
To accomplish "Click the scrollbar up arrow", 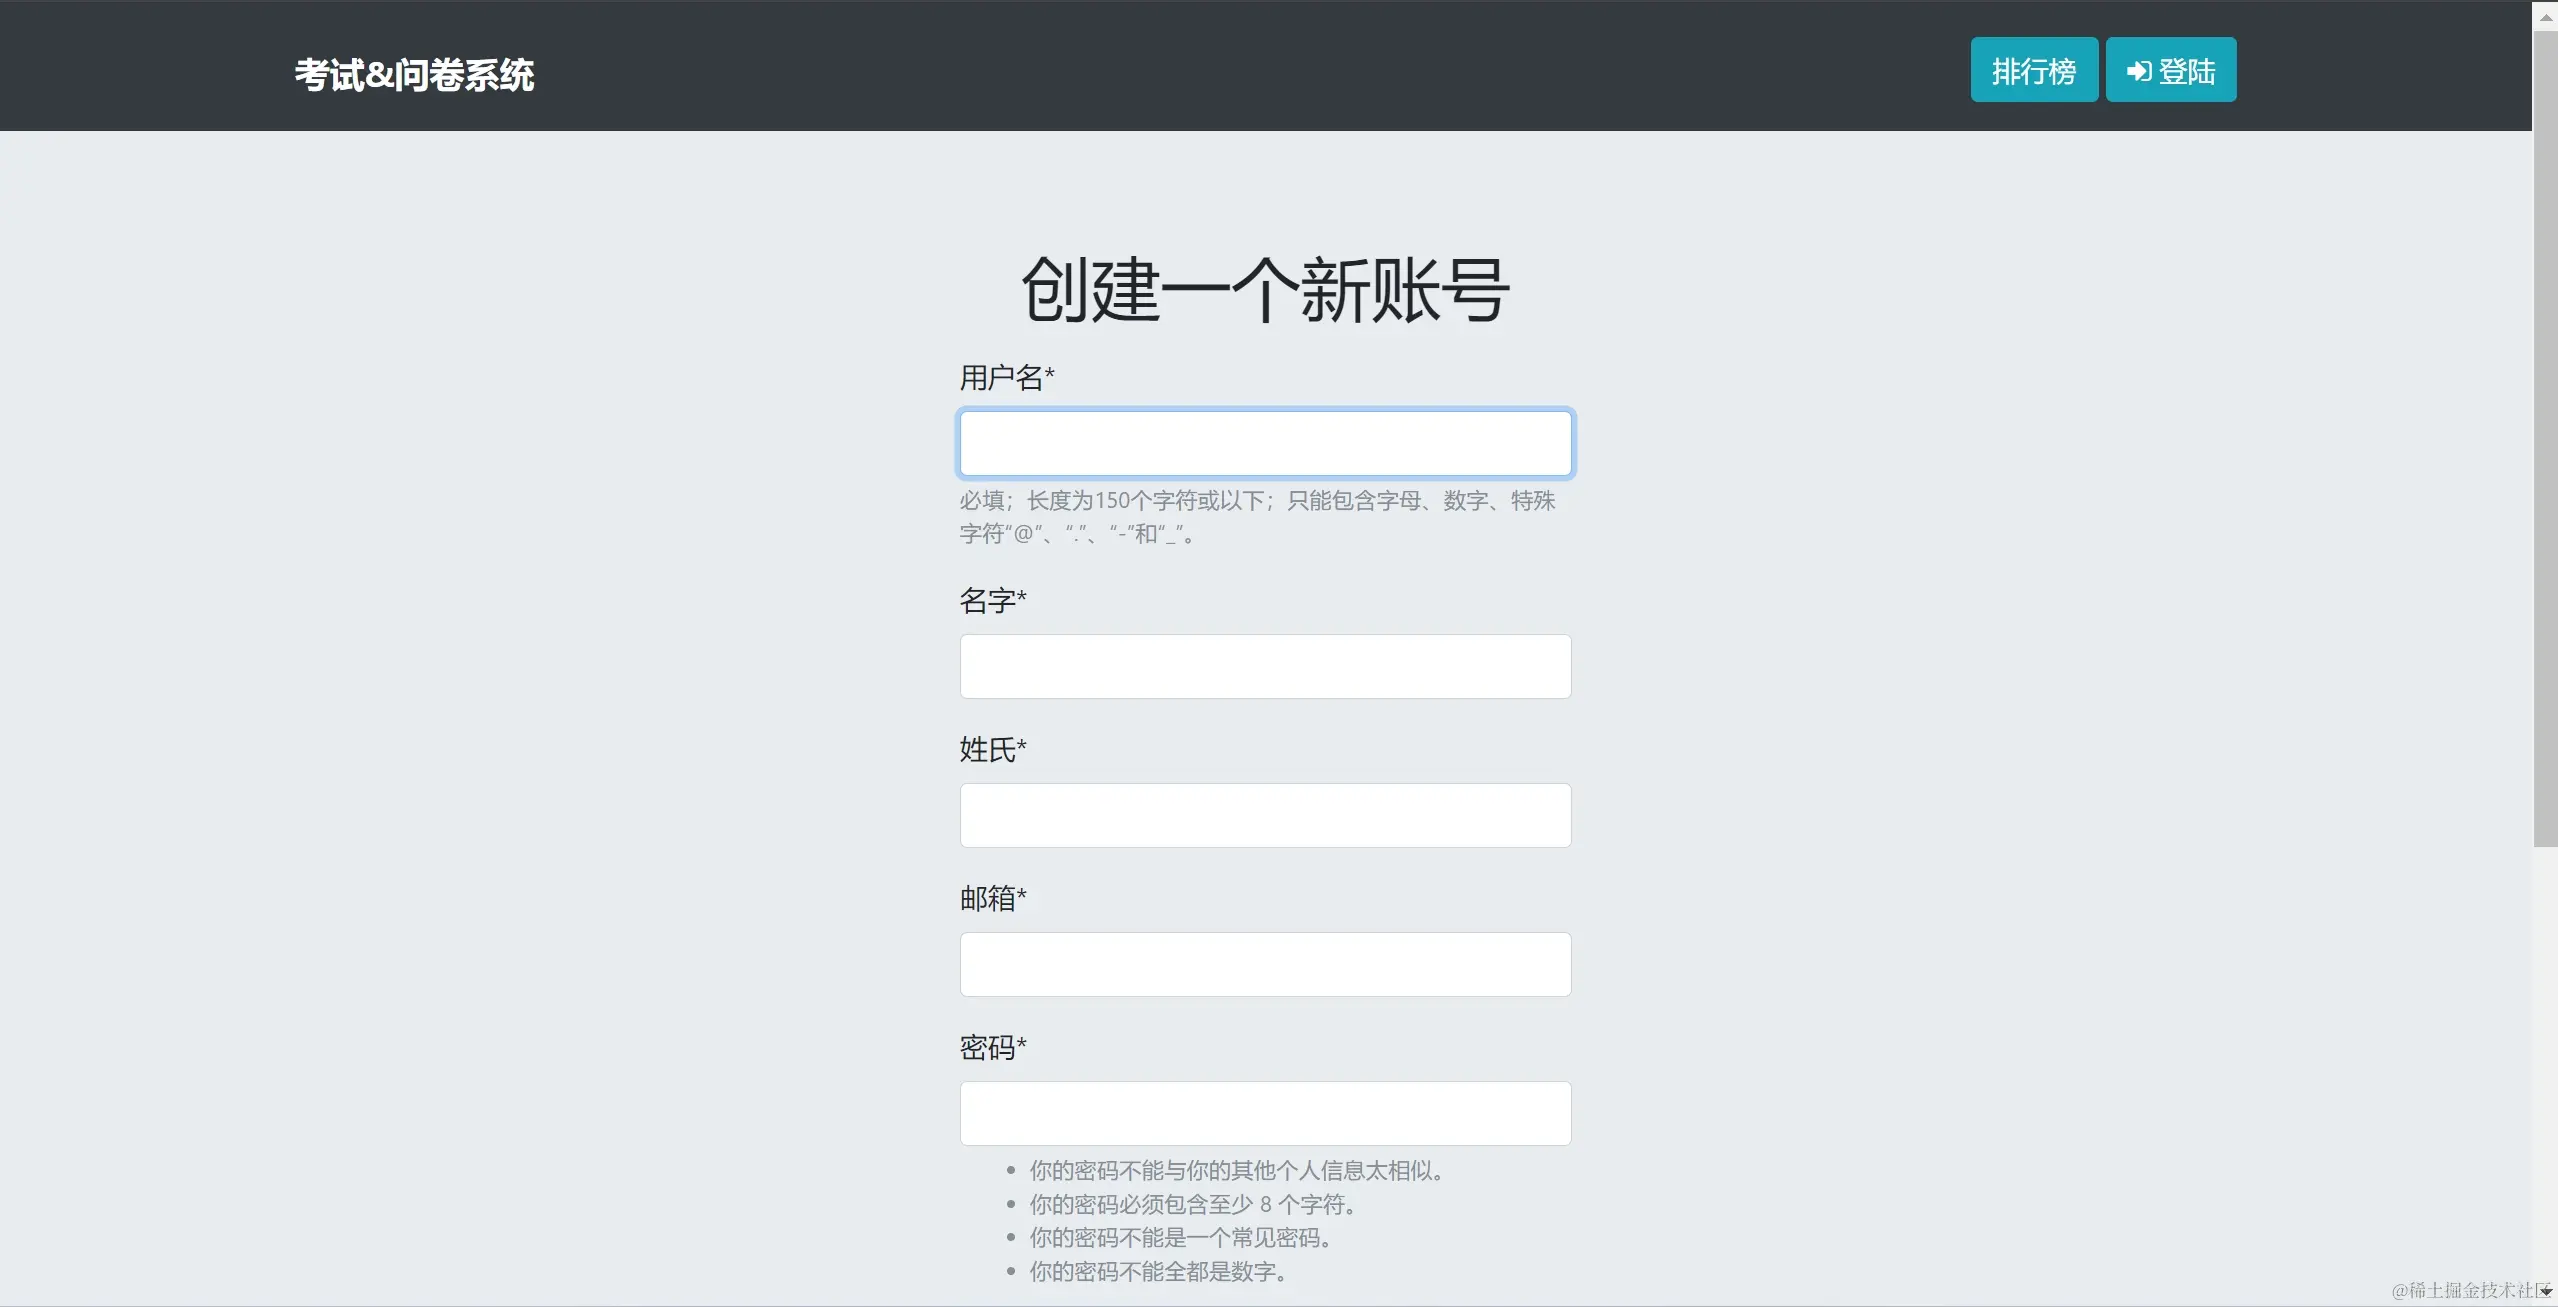I will (2546, 17).
